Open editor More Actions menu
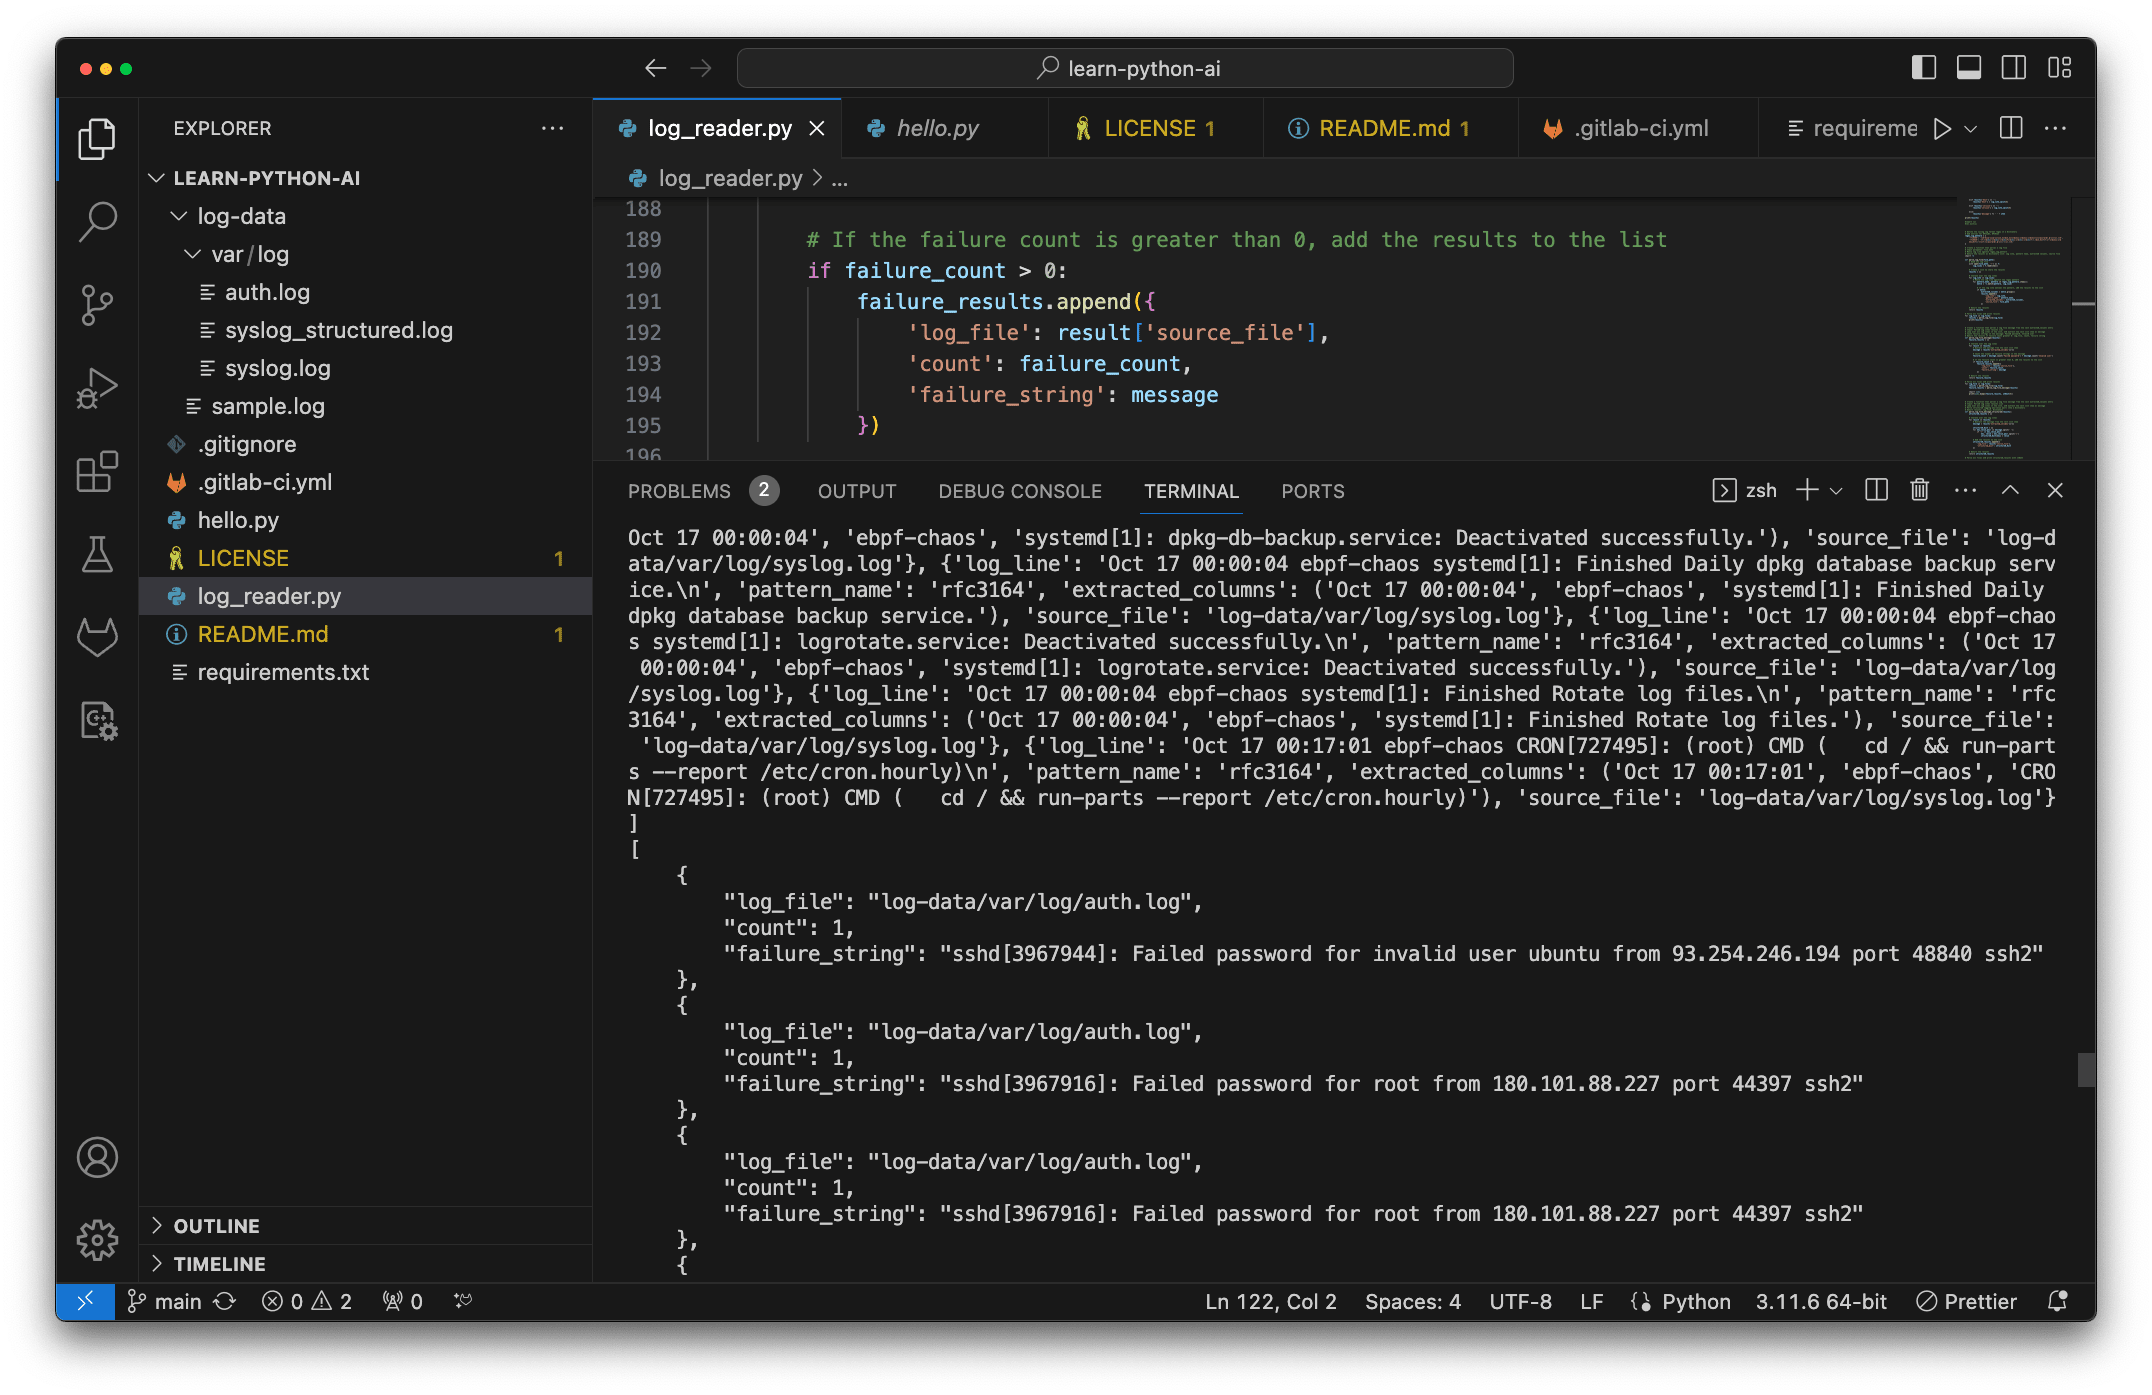 [x=2055, y=129]
